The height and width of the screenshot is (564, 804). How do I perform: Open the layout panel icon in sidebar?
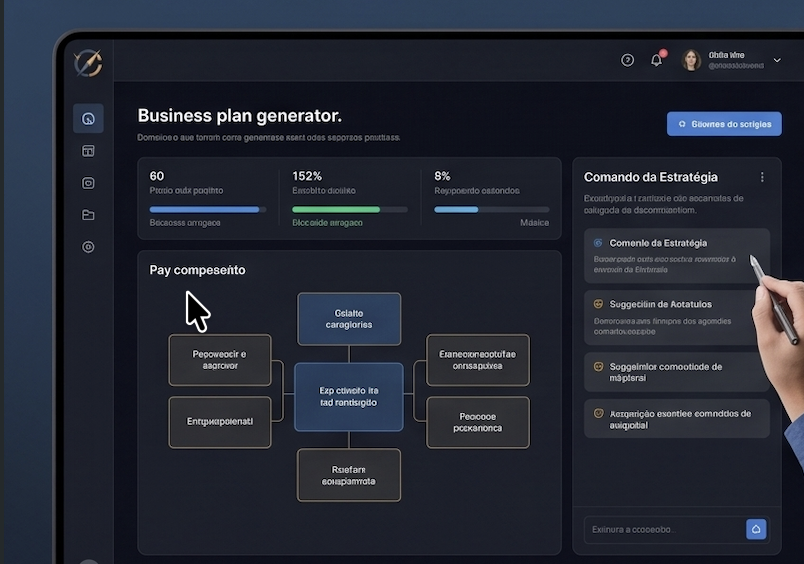point(88,151)
